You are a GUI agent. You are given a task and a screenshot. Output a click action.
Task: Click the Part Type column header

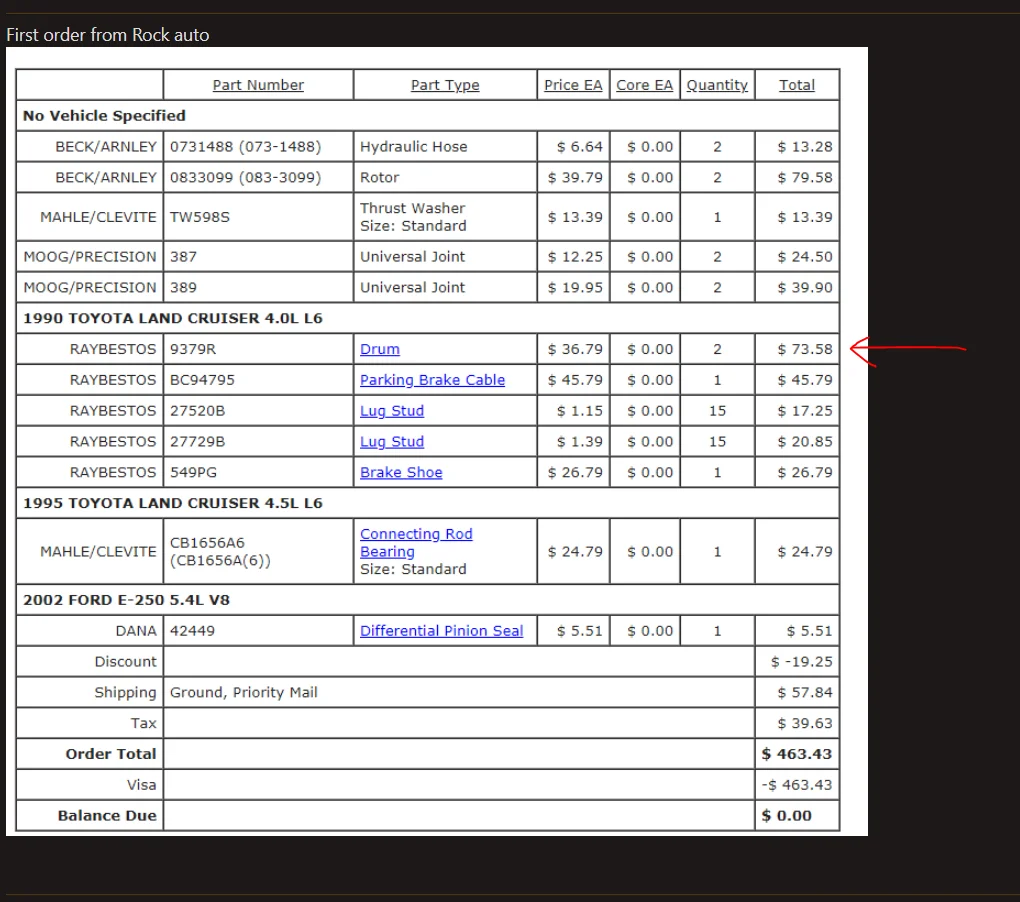tap(445, 85)
